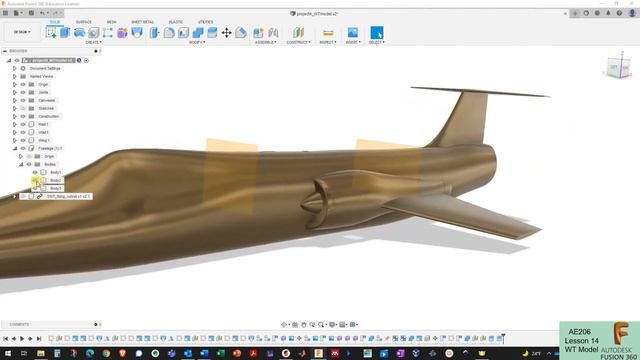Click the Pan hand navigation icon
Image resolution: width=640 pixels, height=360 pixels.
click(304, 324)
